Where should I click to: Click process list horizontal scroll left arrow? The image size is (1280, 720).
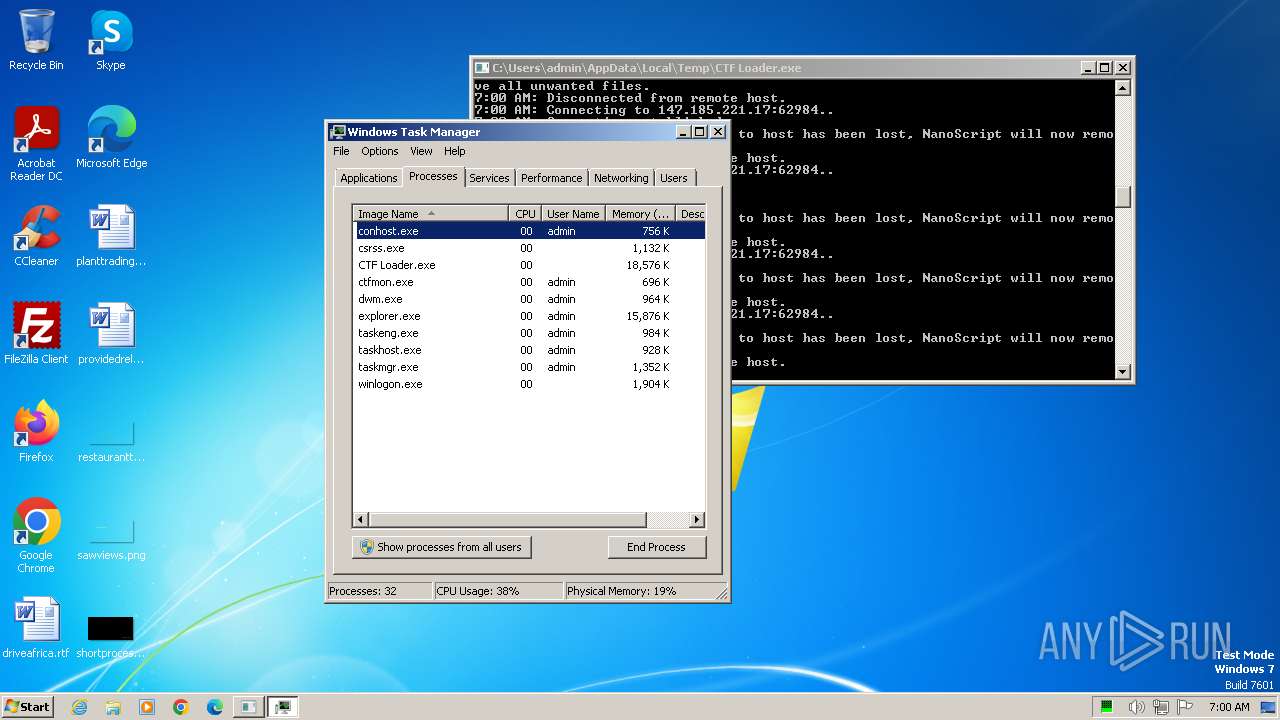[x=362, y=520]
